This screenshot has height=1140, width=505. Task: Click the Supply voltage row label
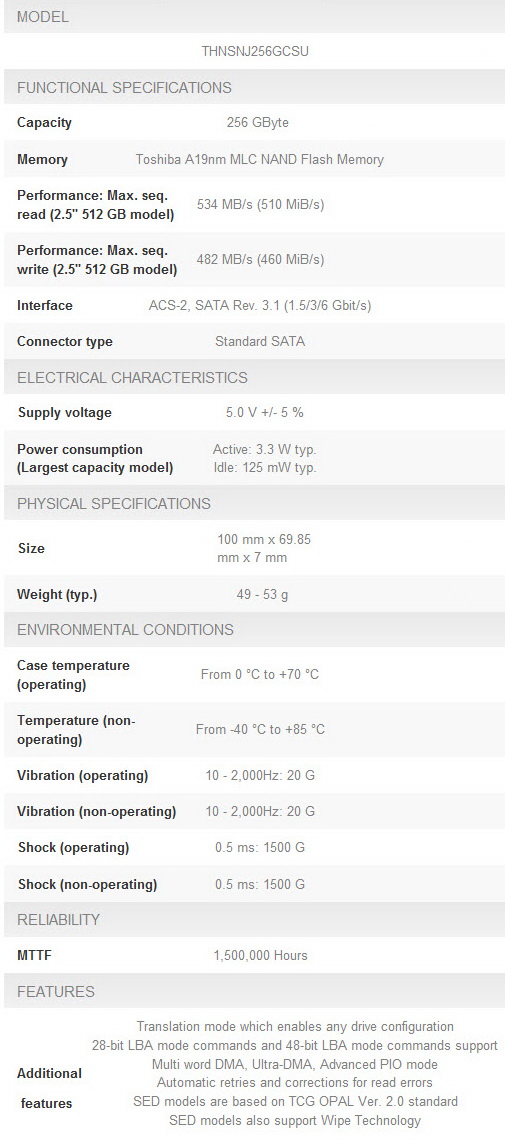click(65, 413)
